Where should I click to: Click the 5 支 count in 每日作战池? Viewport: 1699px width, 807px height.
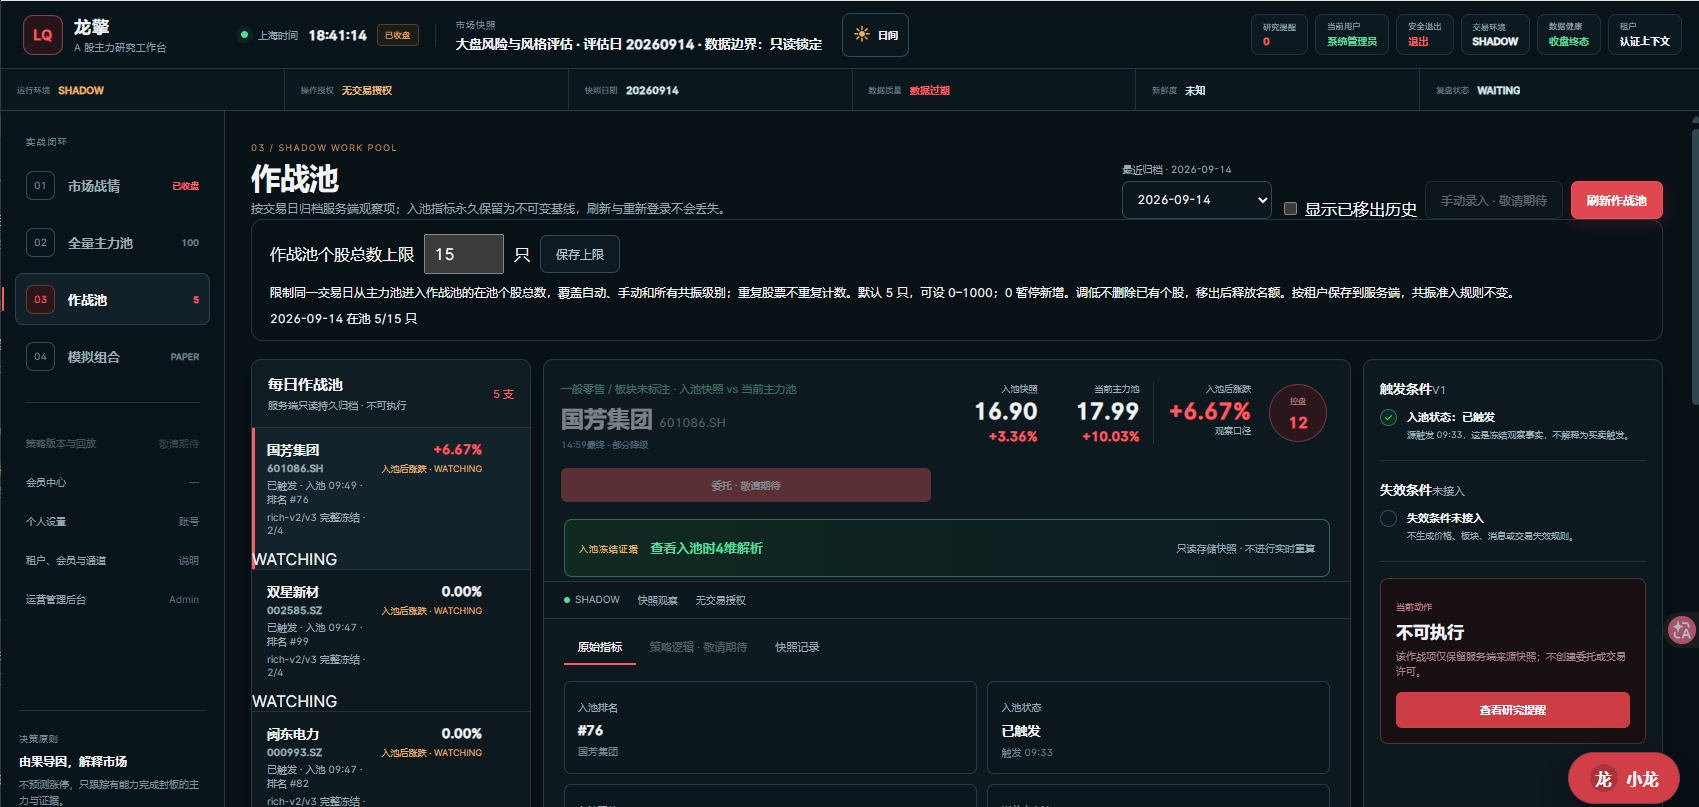coord(503,394)
